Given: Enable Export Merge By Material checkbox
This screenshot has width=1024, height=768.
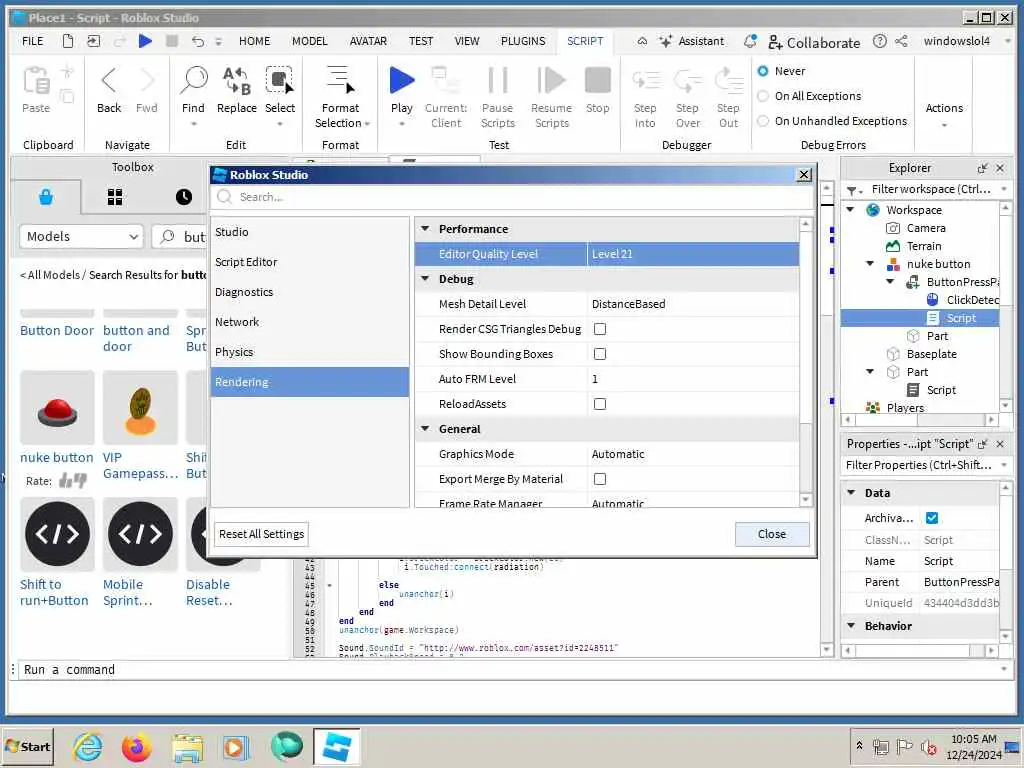Looking at the screenshot, I should coord(600,479).
